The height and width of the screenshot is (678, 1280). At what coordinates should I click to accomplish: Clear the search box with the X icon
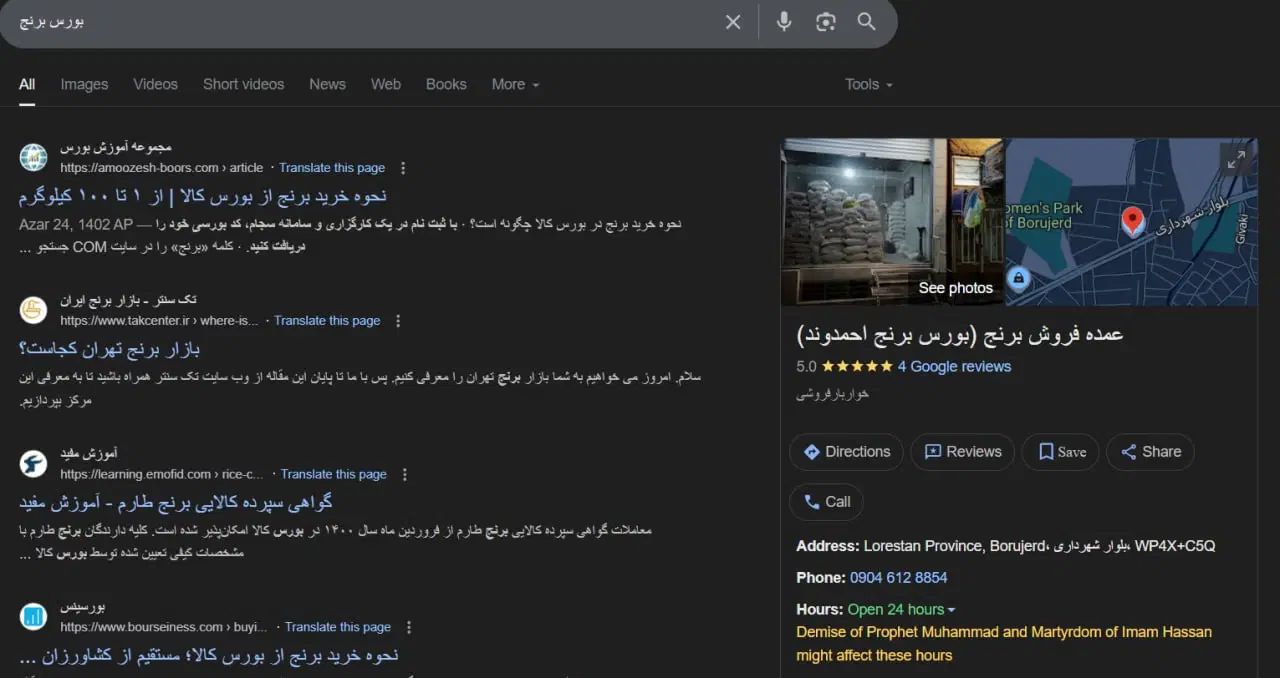coord(733,22)
